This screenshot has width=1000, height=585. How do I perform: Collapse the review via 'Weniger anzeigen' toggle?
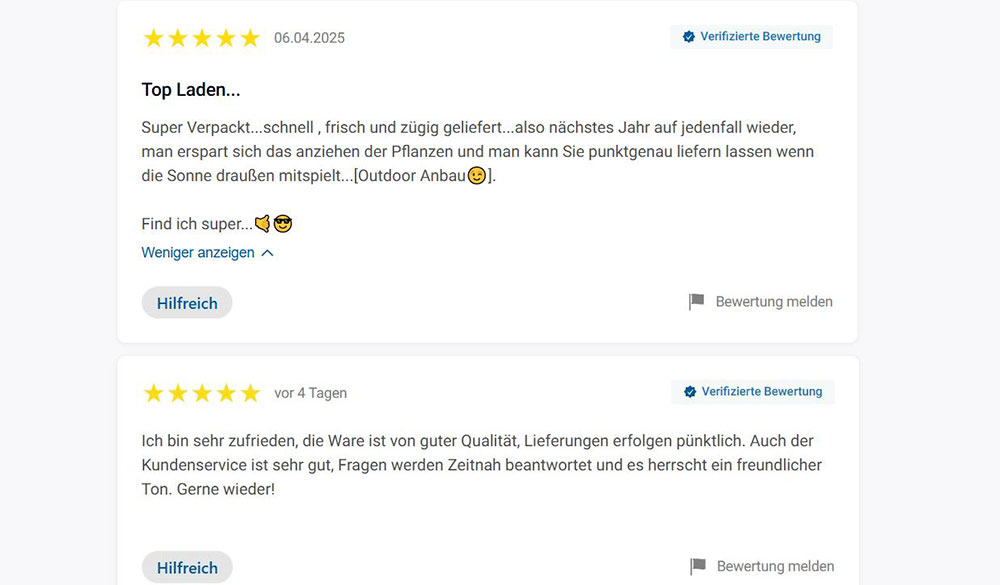coord(197,252)
